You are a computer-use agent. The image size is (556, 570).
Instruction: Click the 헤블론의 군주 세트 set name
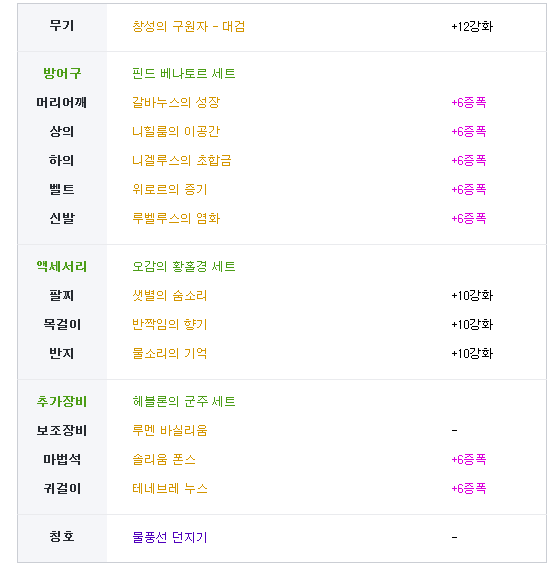(x=184, y=402)
